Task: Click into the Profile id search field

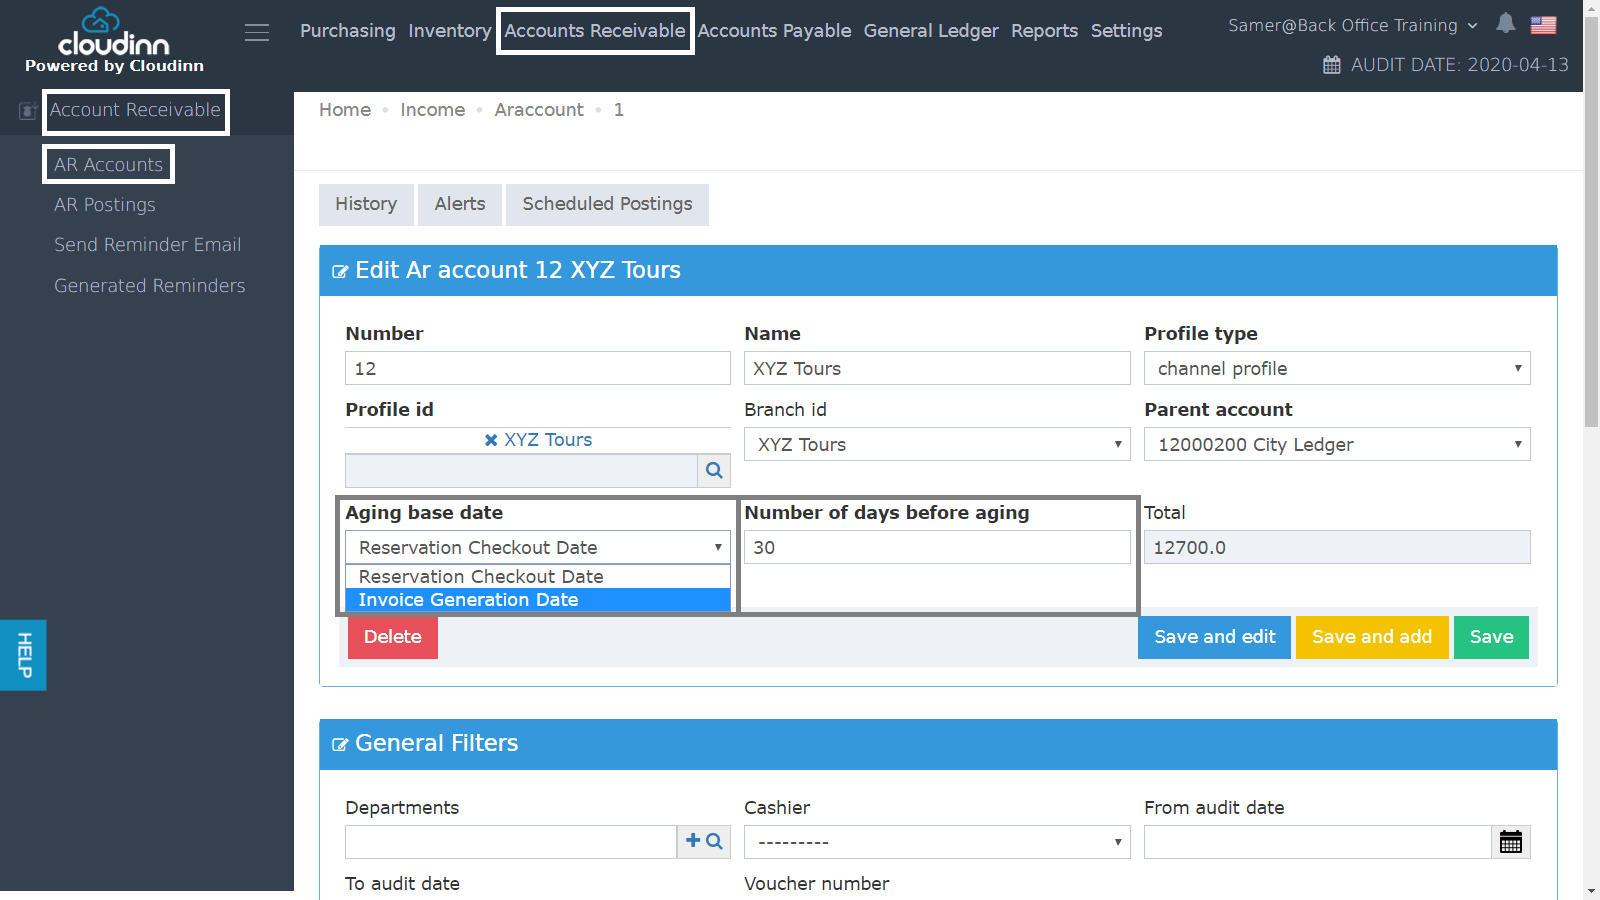Action: 521,471
